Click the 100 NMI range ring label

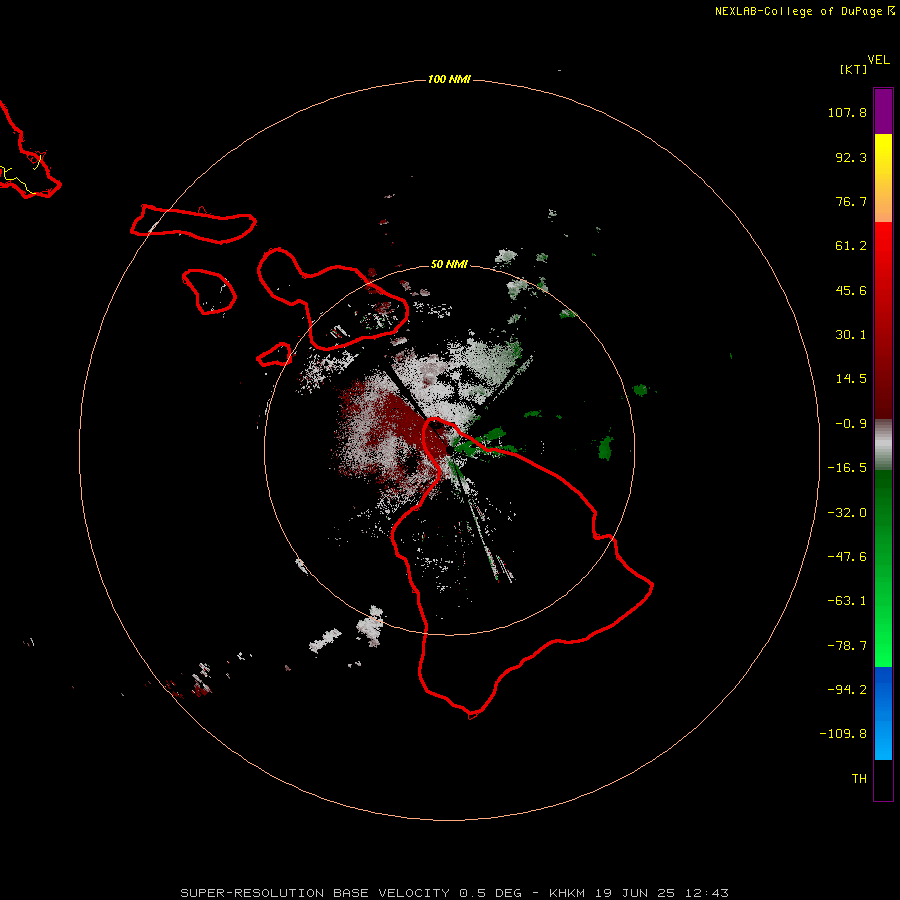click(x=449, y=79)
